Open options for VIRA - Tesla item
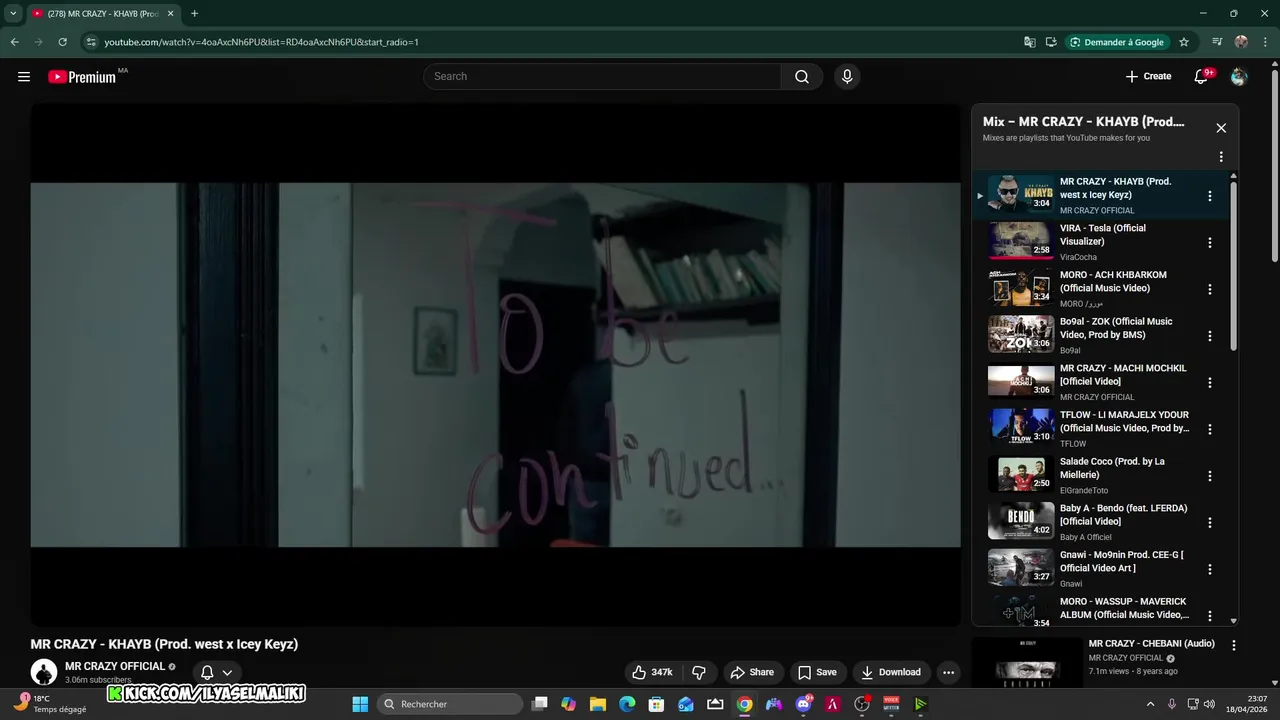 1210,243
